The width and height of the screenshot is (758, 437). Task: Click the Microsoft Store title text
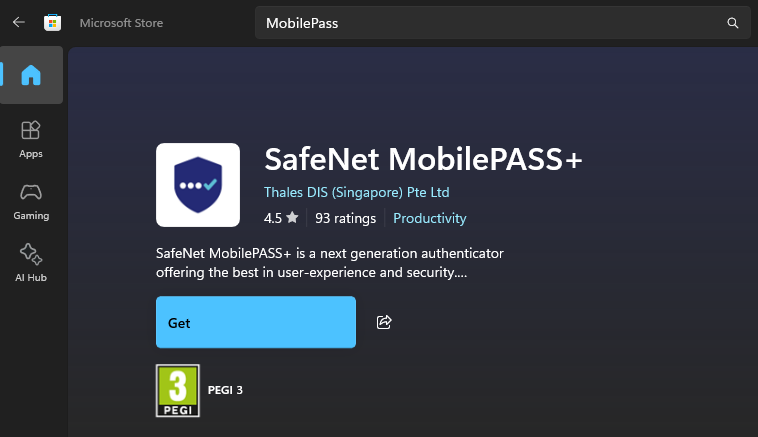(x=121, y=22)
